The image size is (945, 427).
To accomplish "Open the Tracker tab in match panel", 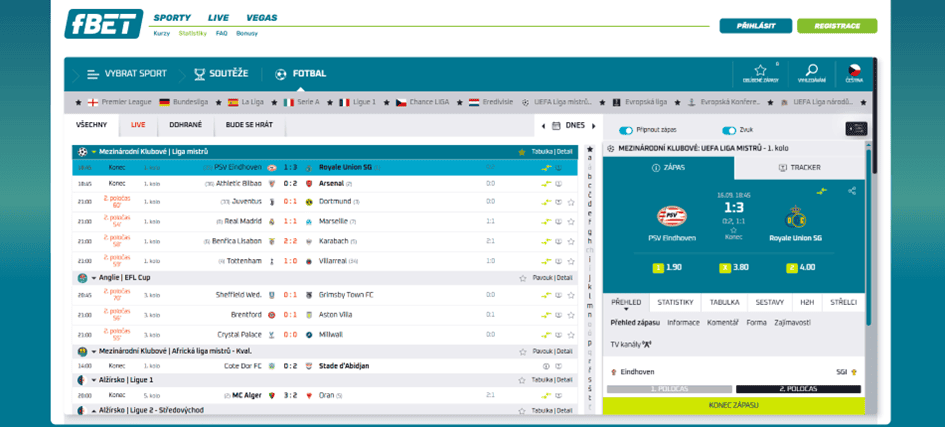I will (x=800, y=167).
